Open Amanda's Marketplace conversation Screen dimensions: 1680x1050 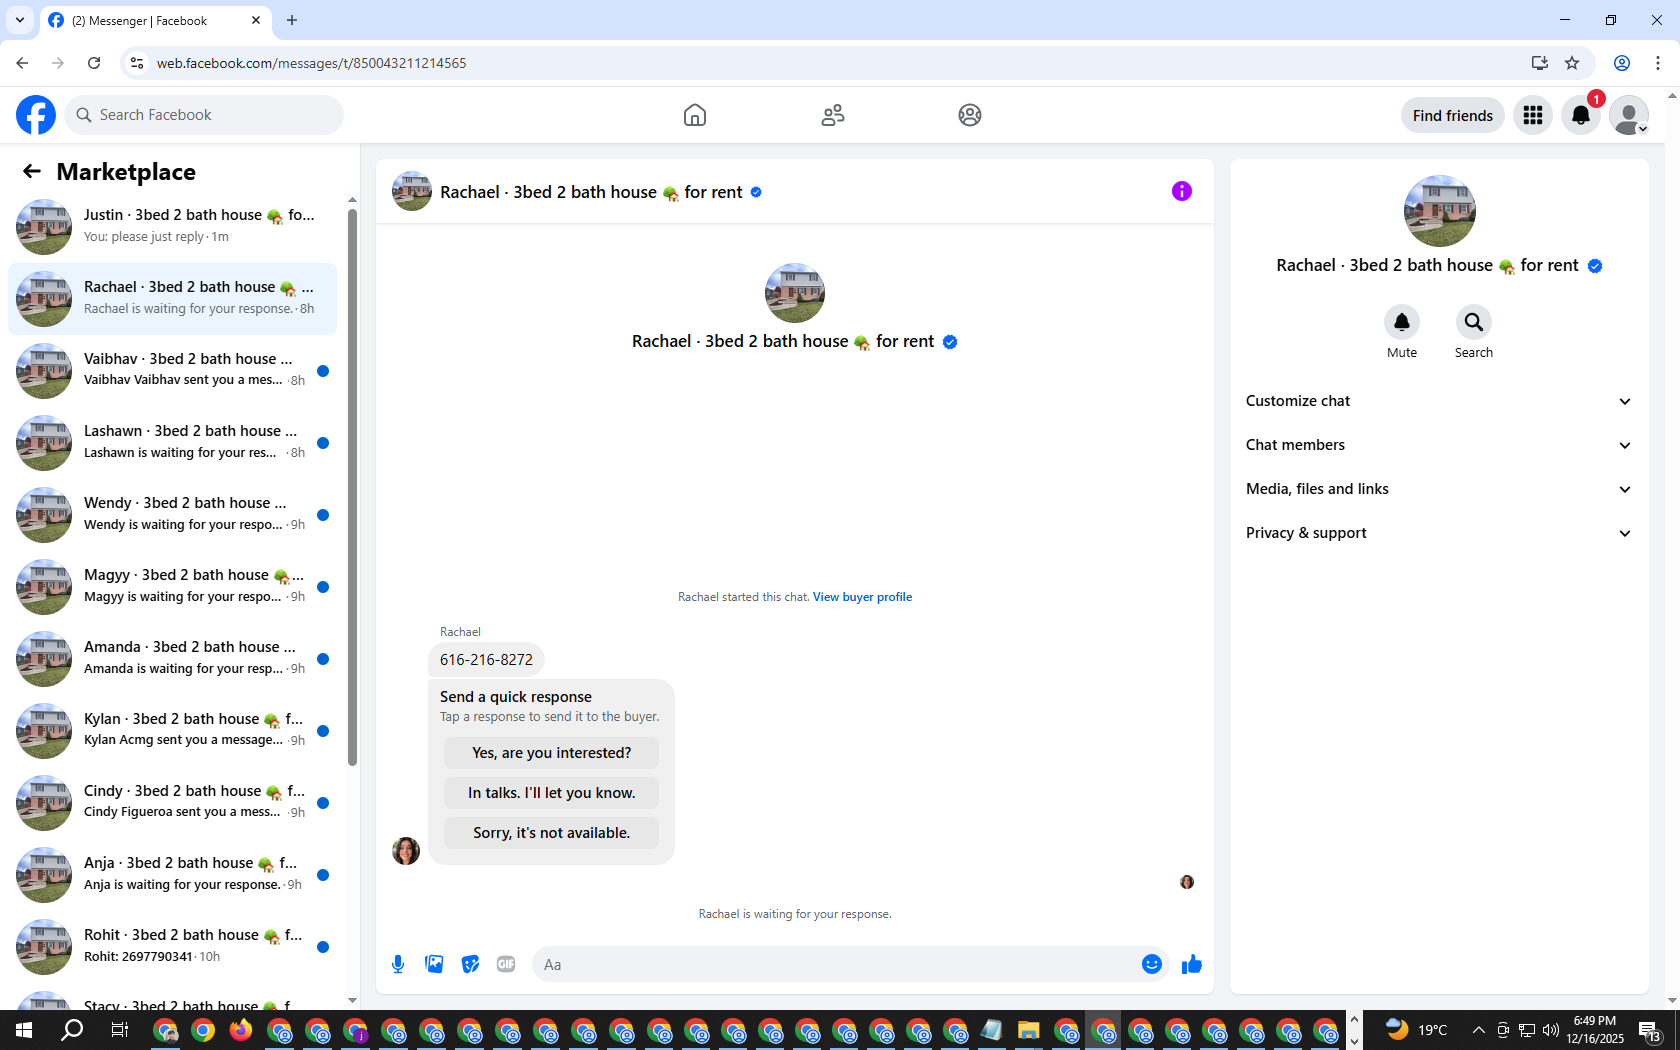coord(172,659)
